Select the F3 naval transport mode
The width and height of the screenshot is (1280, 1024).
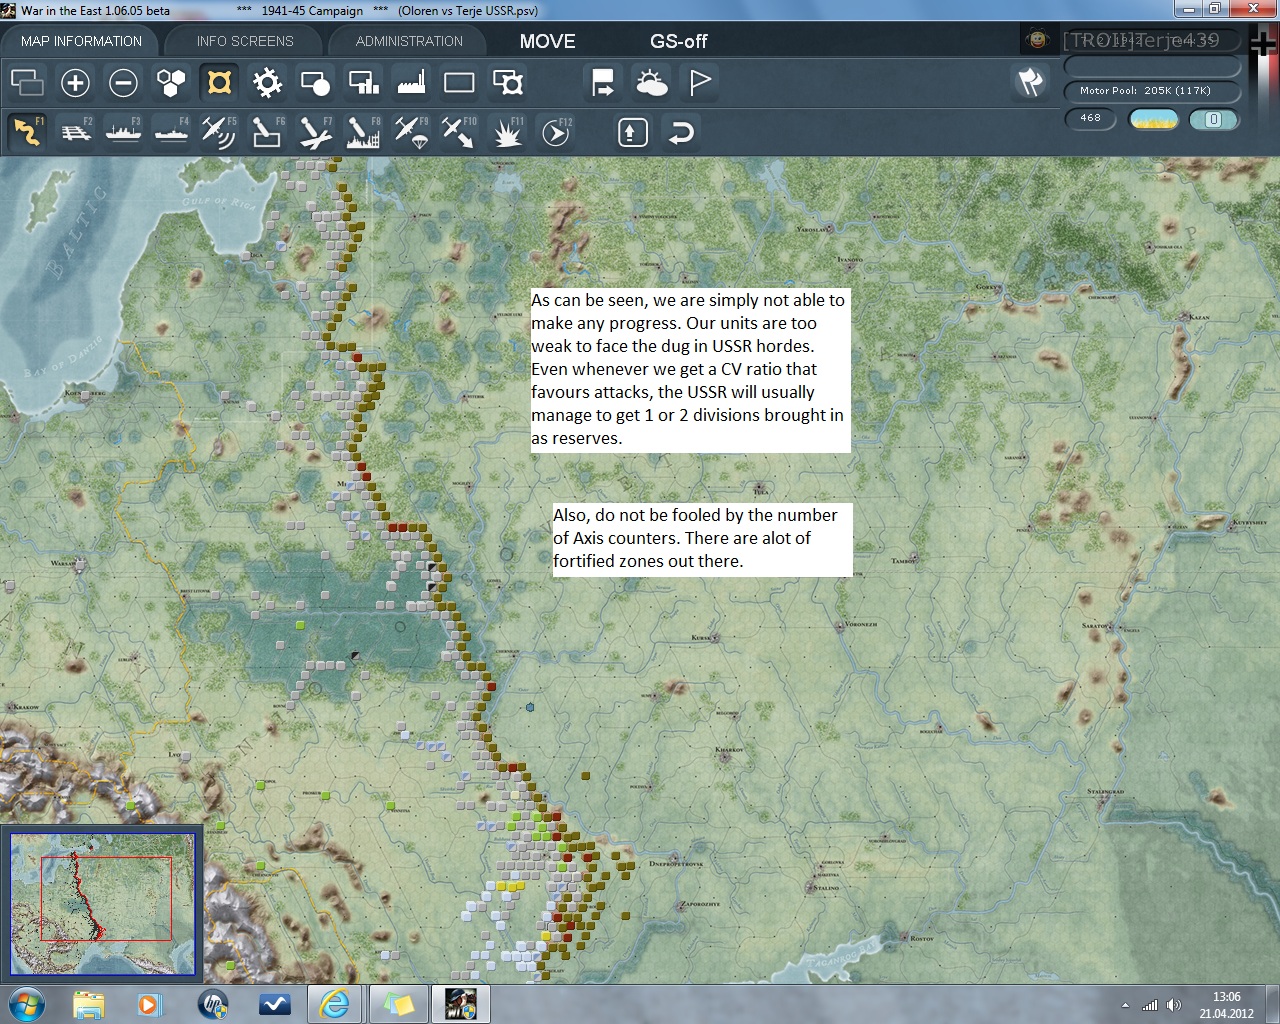(123, 132)
